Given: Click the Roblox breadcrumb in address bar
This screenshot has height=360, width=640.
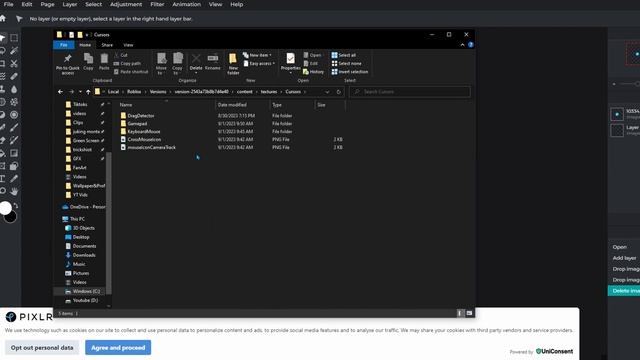Looking at the screenshot, I should point(134,92).
